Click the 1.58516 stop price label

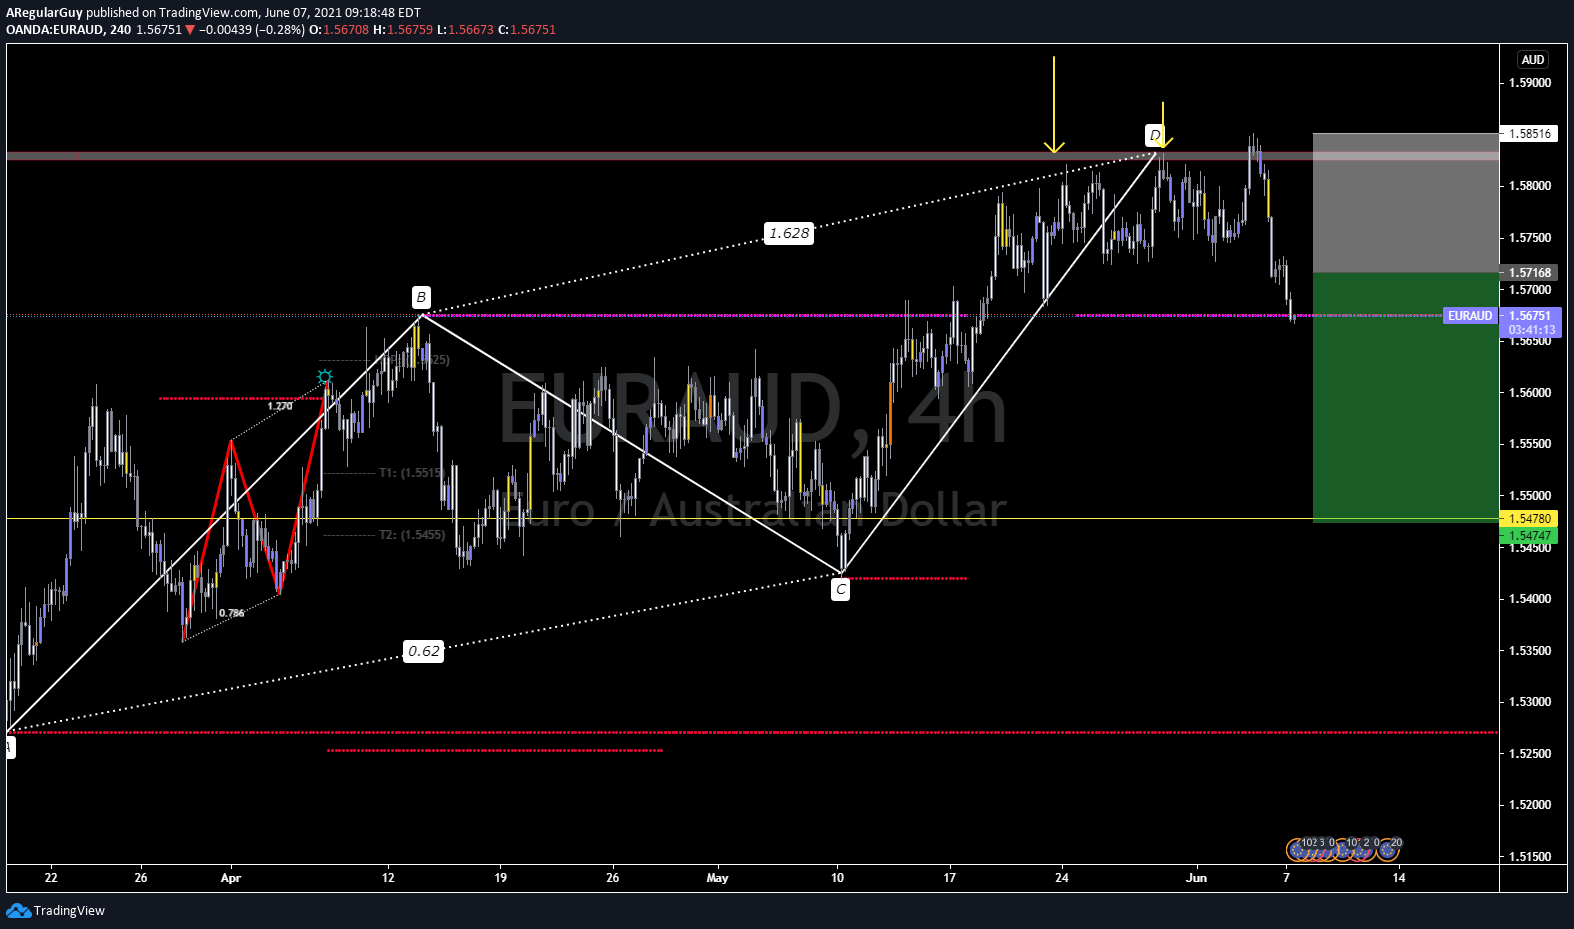tap(1530, 133)
